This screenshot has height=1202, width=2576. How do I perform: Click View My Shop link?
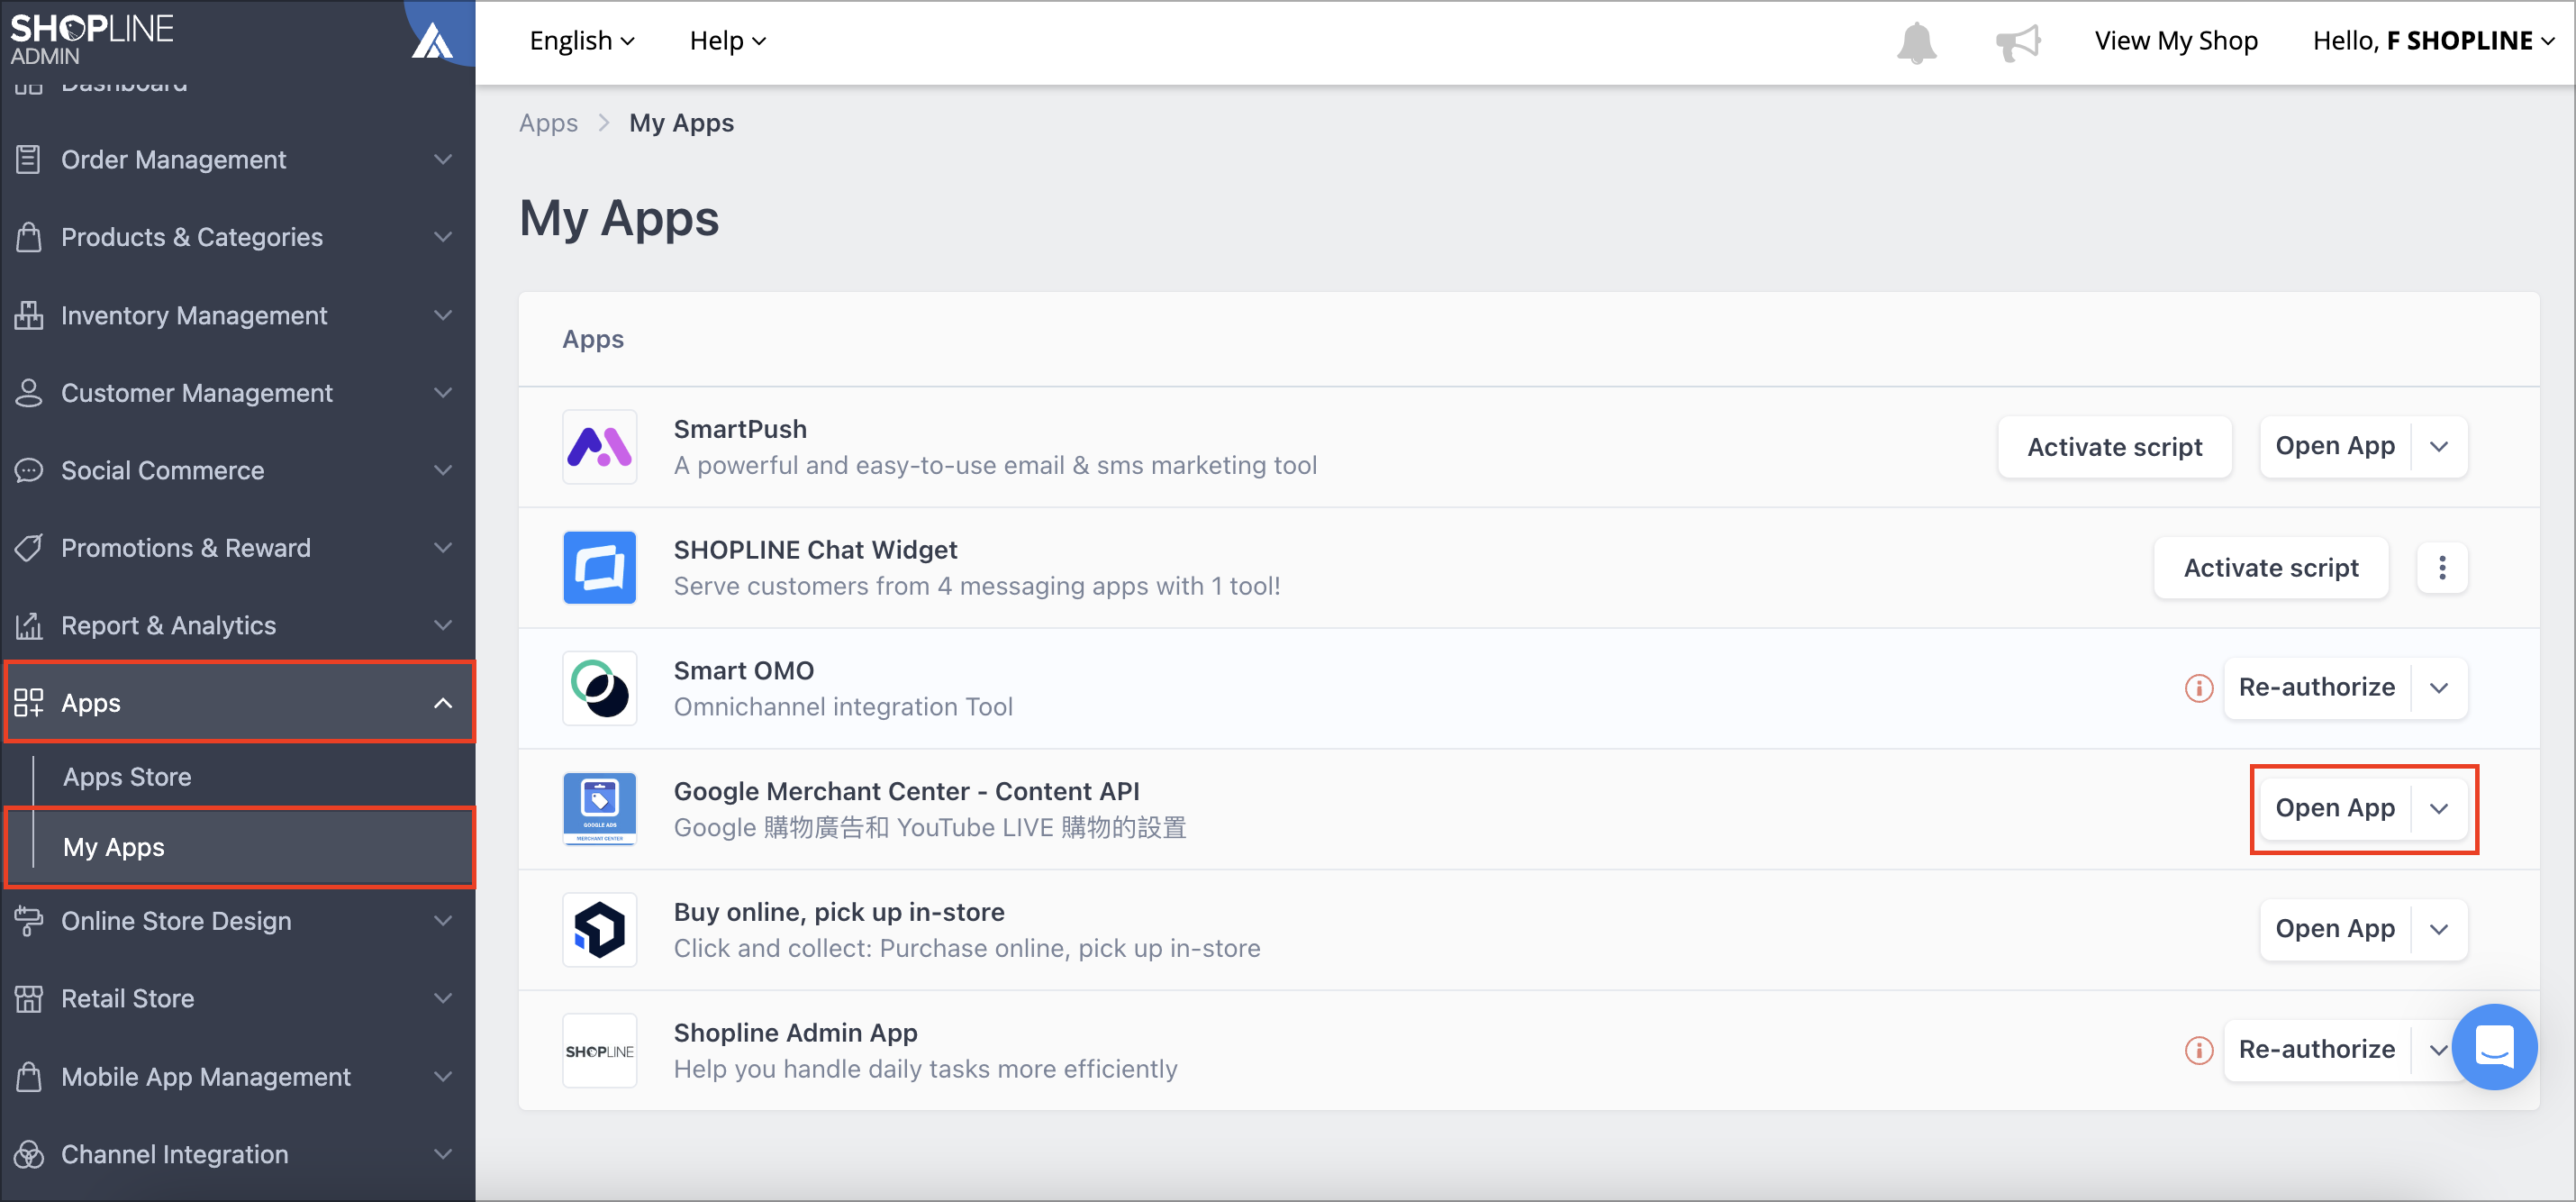pos(2176,41)
